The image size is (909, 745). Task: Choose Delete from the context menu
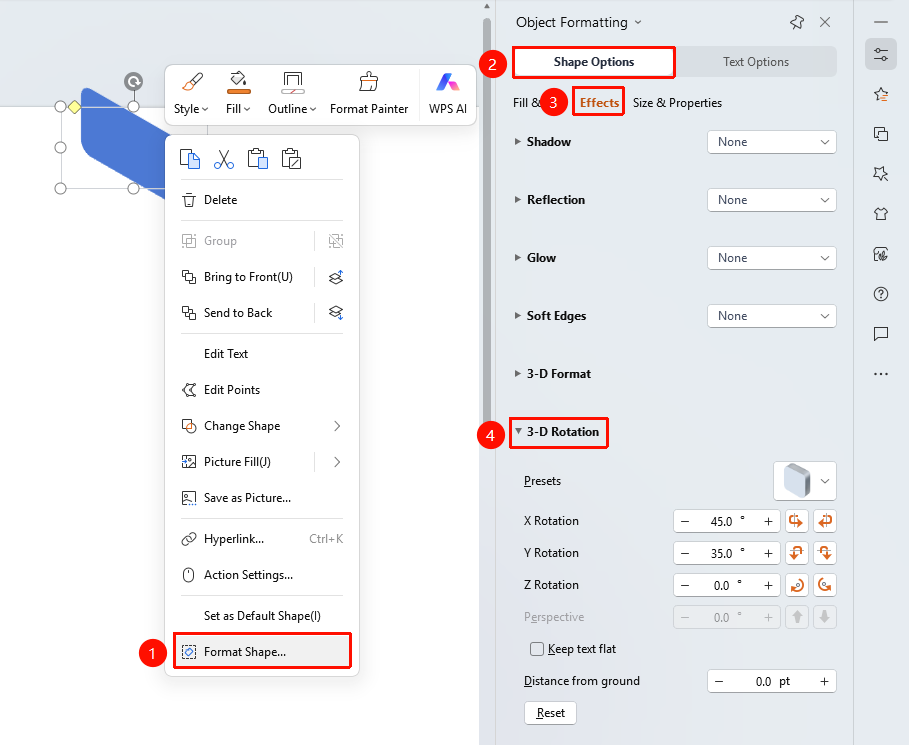[262, 200]
